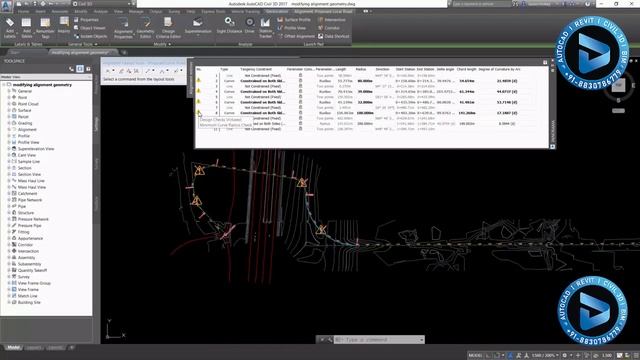Image resolution: width=640 pixels, height=360 pixels.
Task: Open Alignment Properties
Action: pyautogui.click(x=123, y=28)
